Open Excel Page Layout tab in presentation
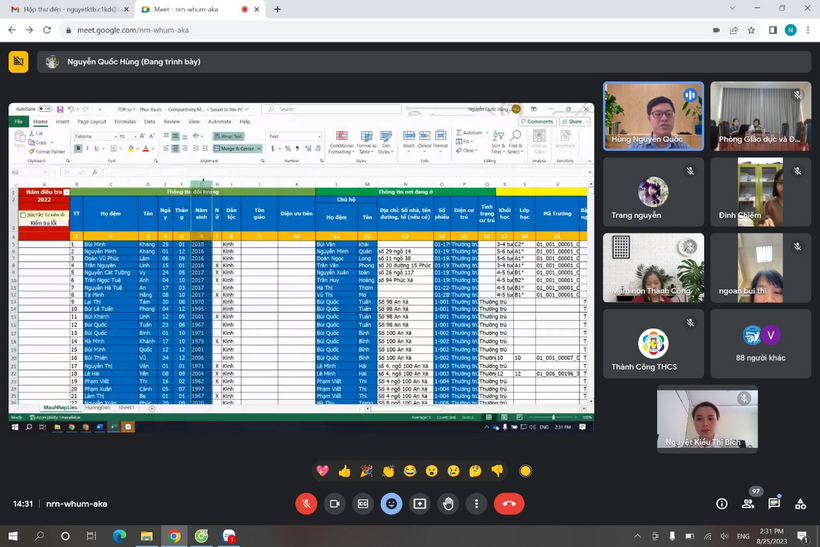This screenshot has height=547, width=820. pyautogui.click(x=92, y=121)
